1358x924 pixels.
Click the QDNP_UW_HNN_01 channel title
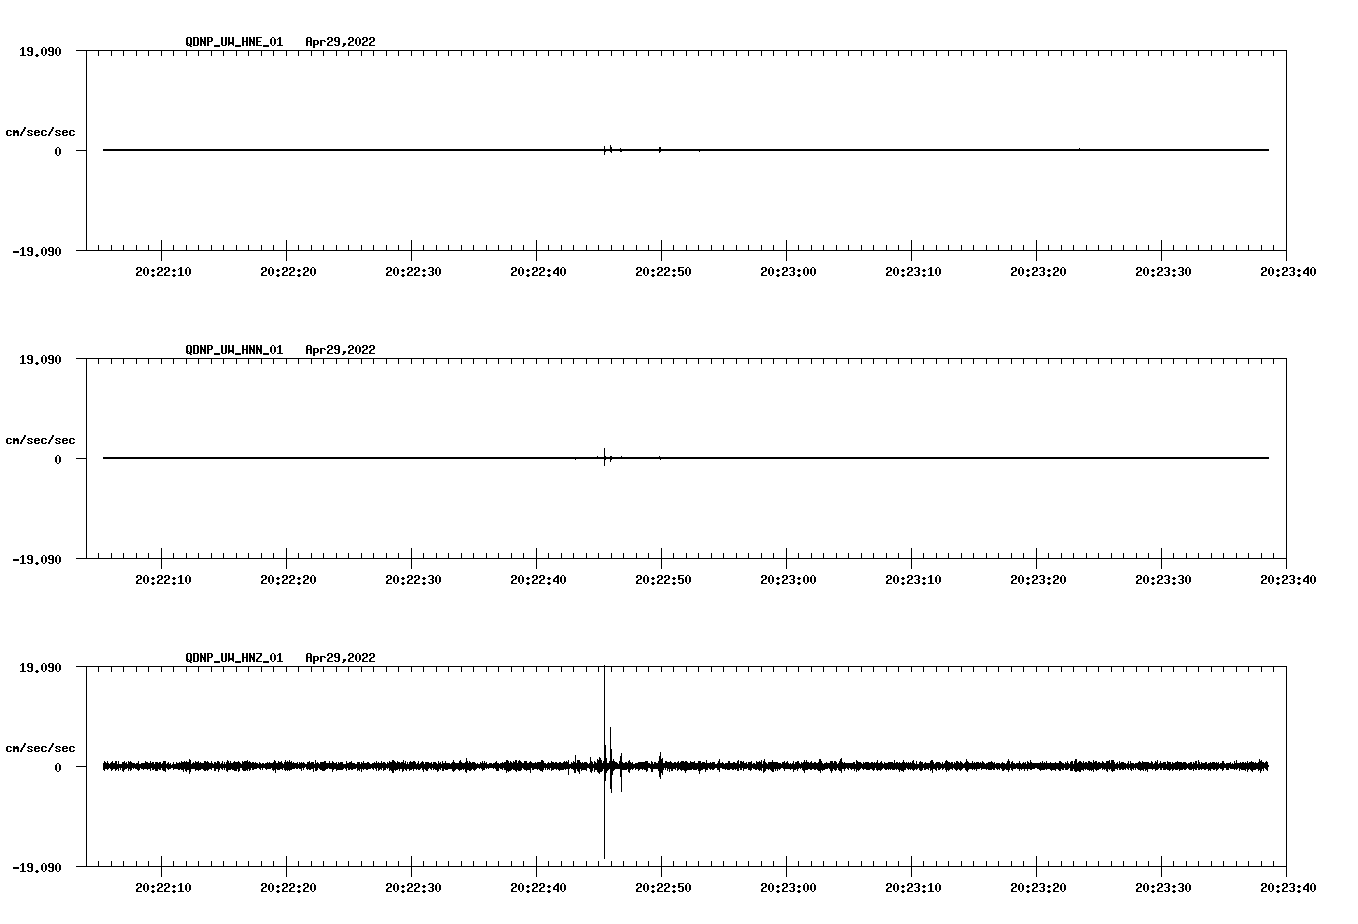click(x=234, y=350)
